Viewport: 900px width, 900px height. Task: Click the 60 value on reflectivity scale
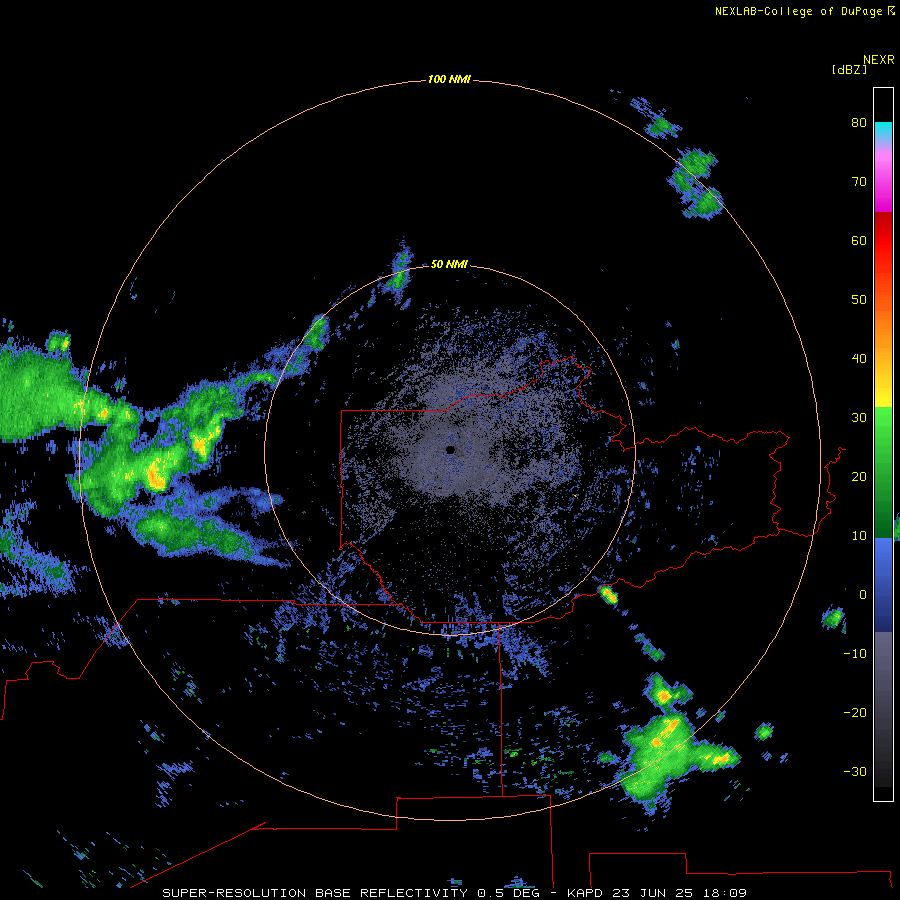point(859,240)
